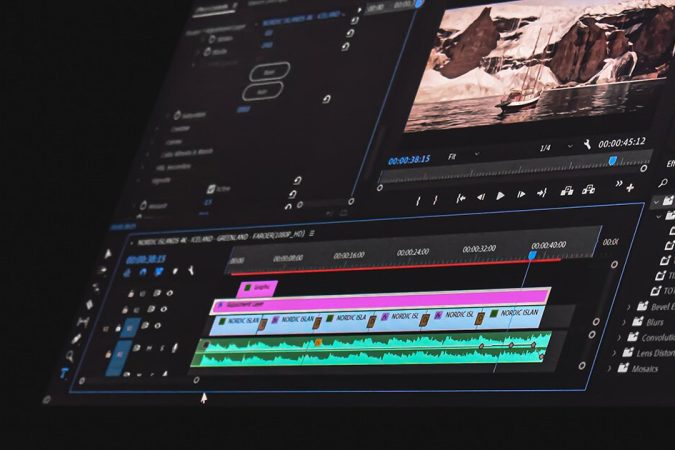Click the Play button in the Program Monitor

coord(500,196)
